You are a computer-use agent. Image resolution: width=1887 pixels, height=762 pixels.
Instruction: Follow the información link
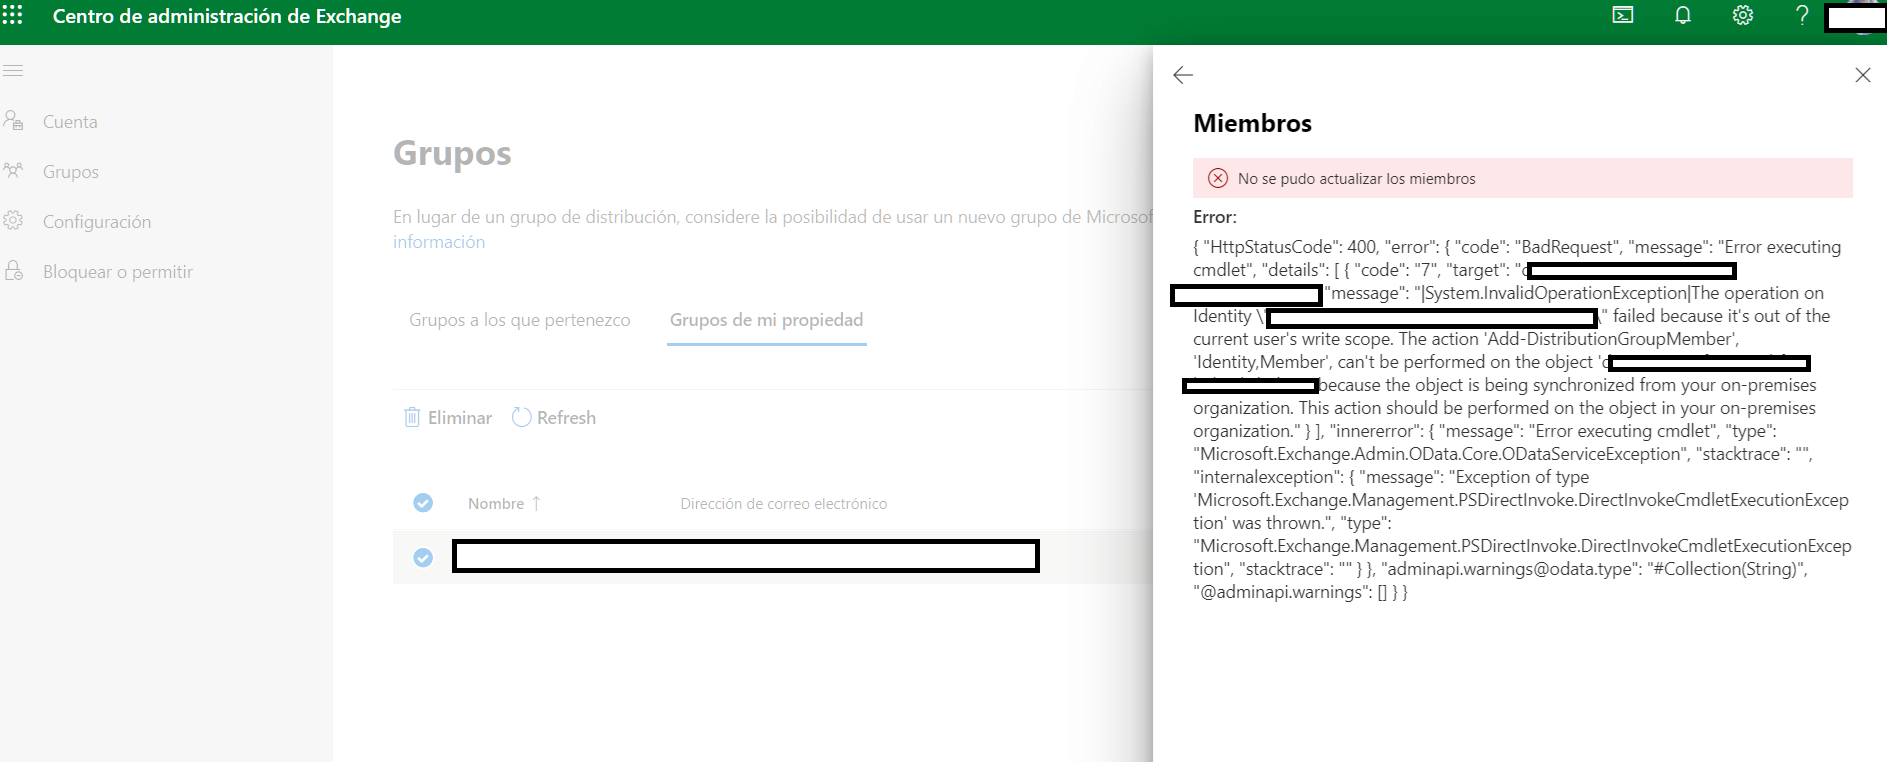(439, 242)
